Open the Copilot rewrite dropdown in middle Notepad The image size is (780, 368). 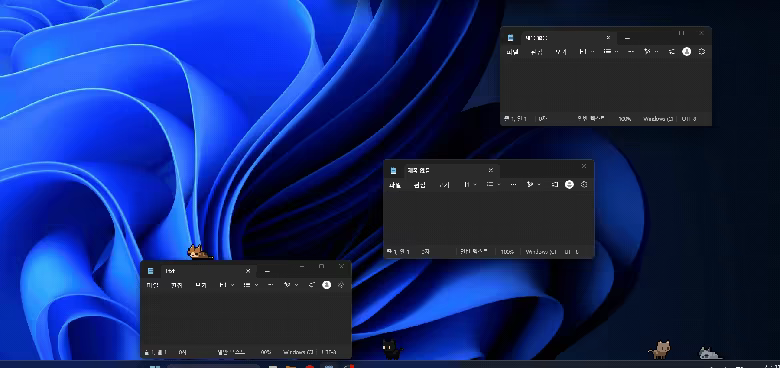click(533, 185)
